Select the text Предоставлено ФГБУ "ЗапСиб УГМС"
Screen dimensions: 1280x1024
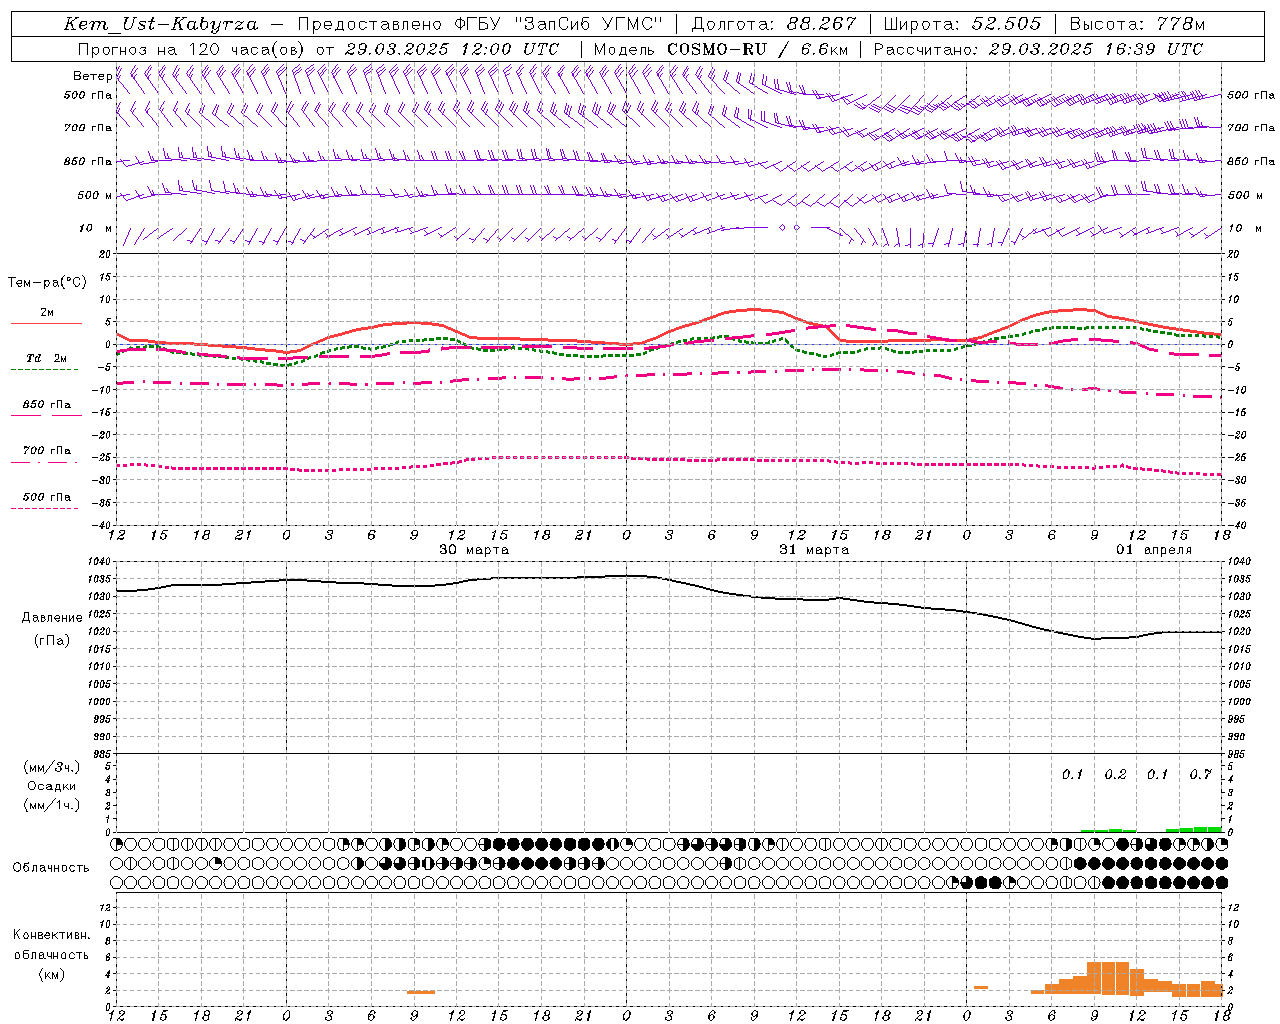coord(481,24)
